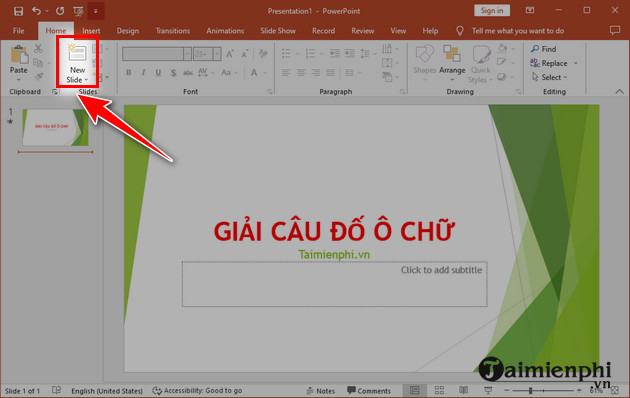The image size is (630, 398).
Task: Switch to Slide Sorter view
Action: tap(440, 390)
